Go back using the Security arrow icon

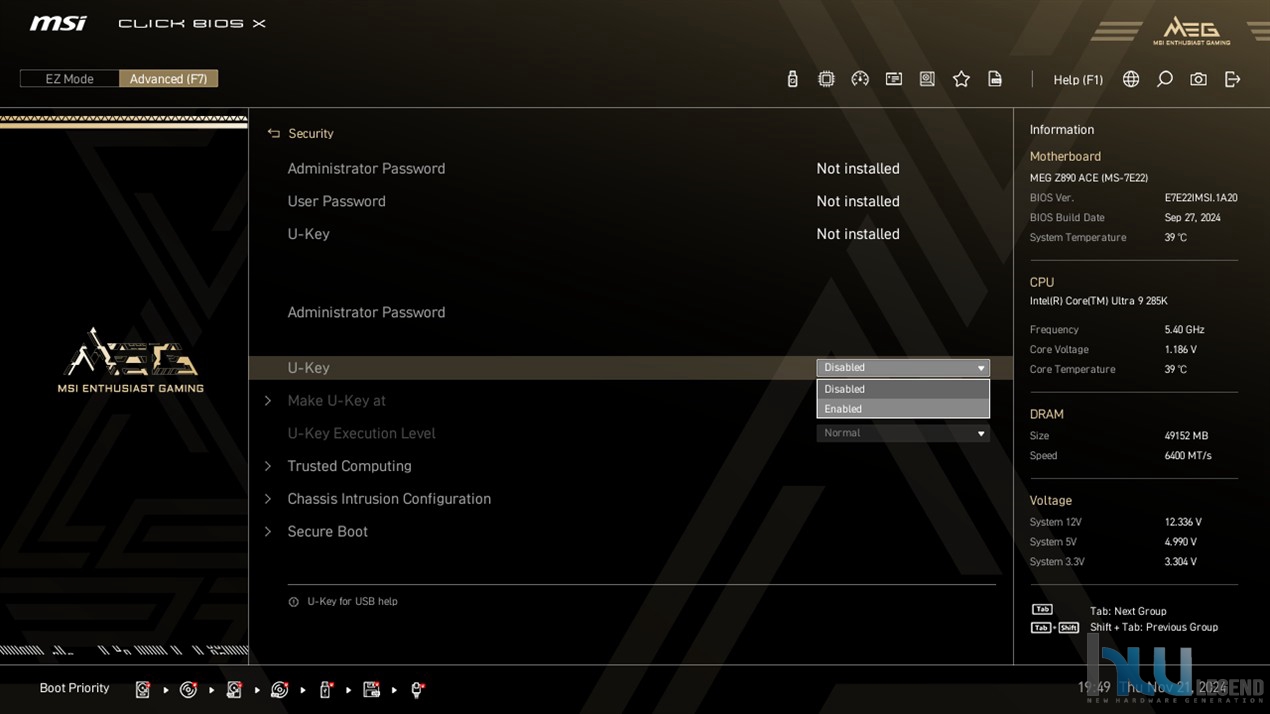pos(273,133)
